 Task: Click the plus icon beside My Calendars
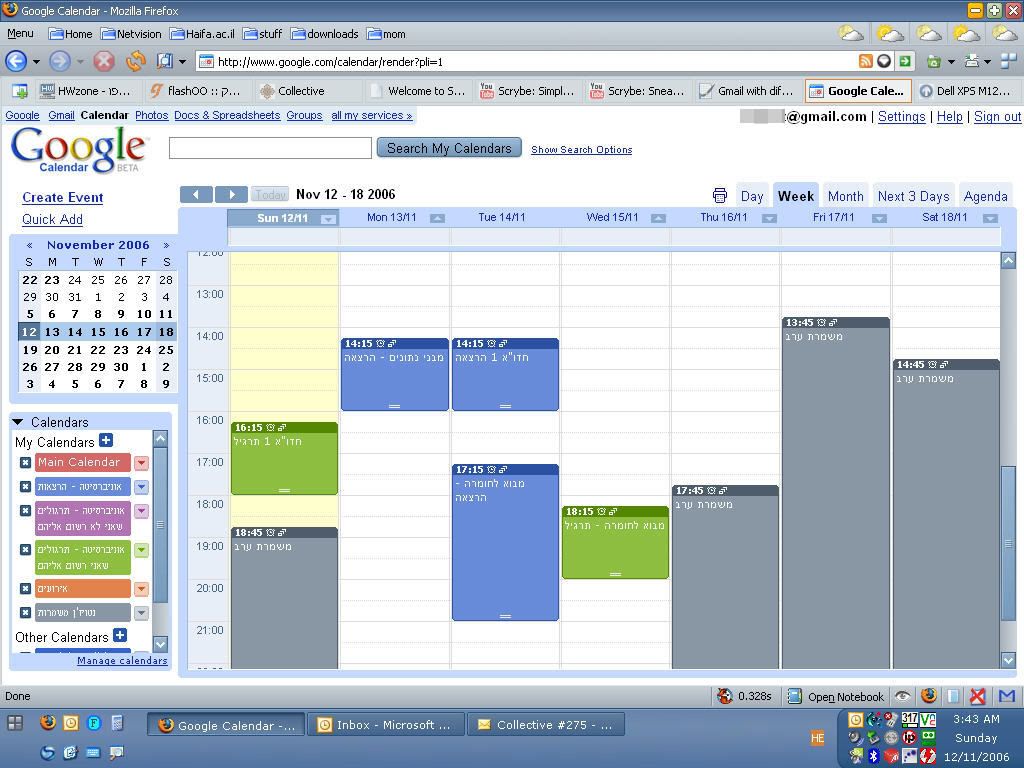coord(106,440)
